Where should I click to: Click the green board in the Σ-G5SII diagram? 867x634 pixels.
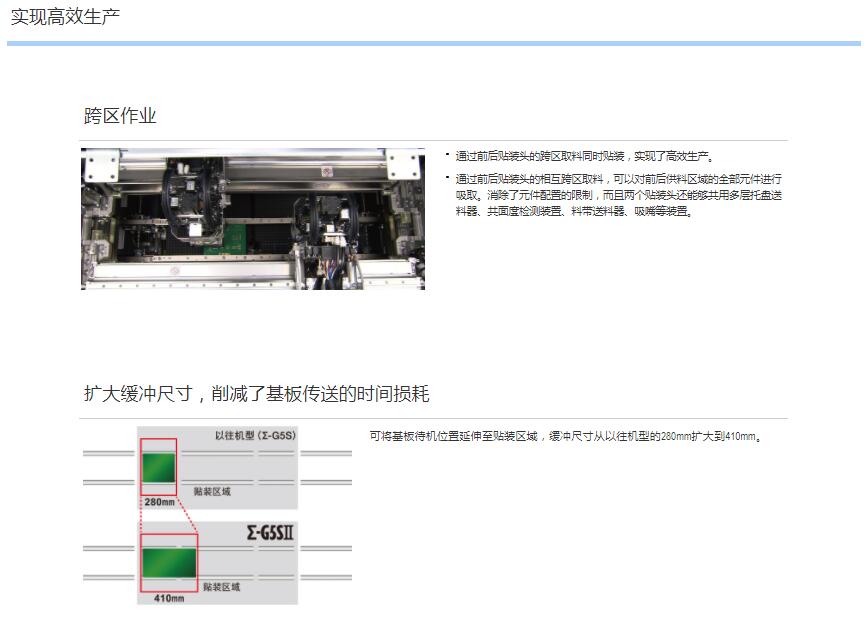[x=169, y=560]
